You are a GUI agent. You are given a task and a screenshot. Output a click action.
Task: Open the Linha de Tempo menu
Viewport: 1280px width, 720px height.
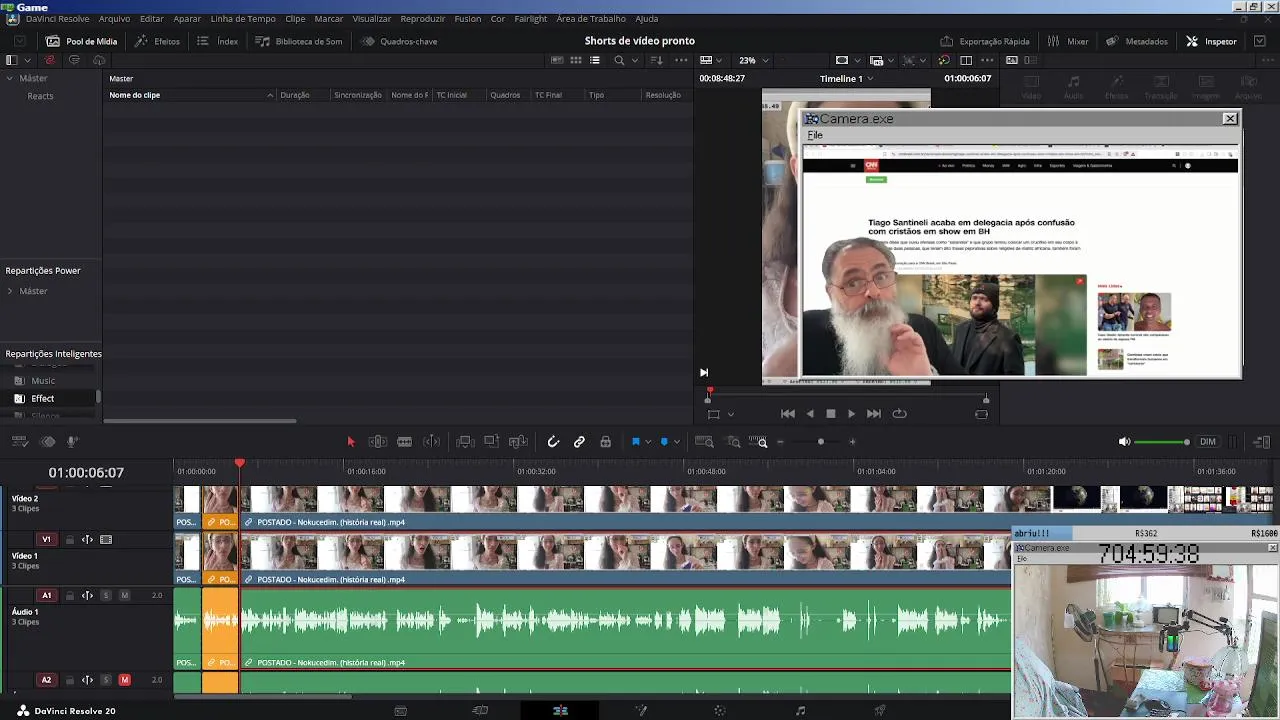pyautogui.click(x=243, y=19)
